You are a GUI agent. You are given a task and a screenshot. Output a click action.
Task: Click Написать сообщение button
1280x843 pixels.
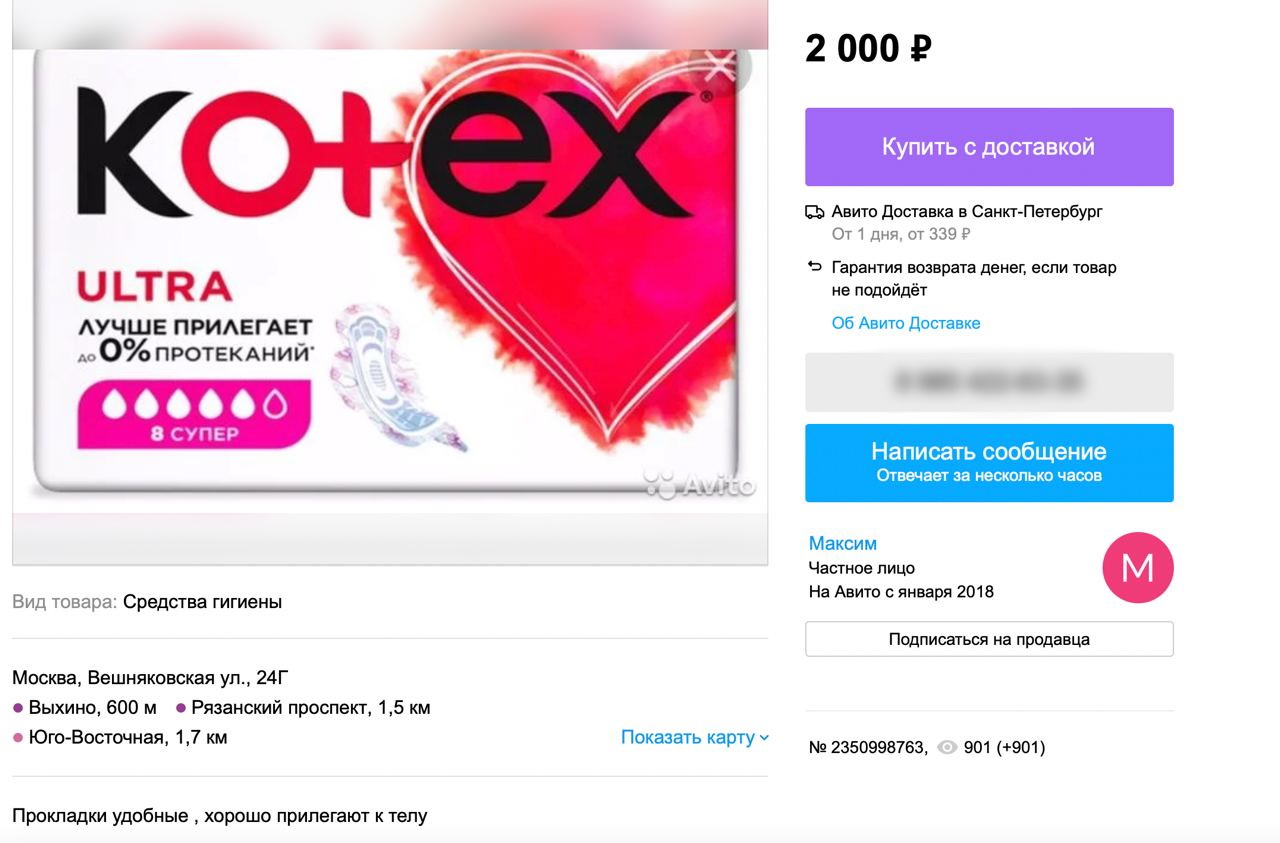(989, 463)
